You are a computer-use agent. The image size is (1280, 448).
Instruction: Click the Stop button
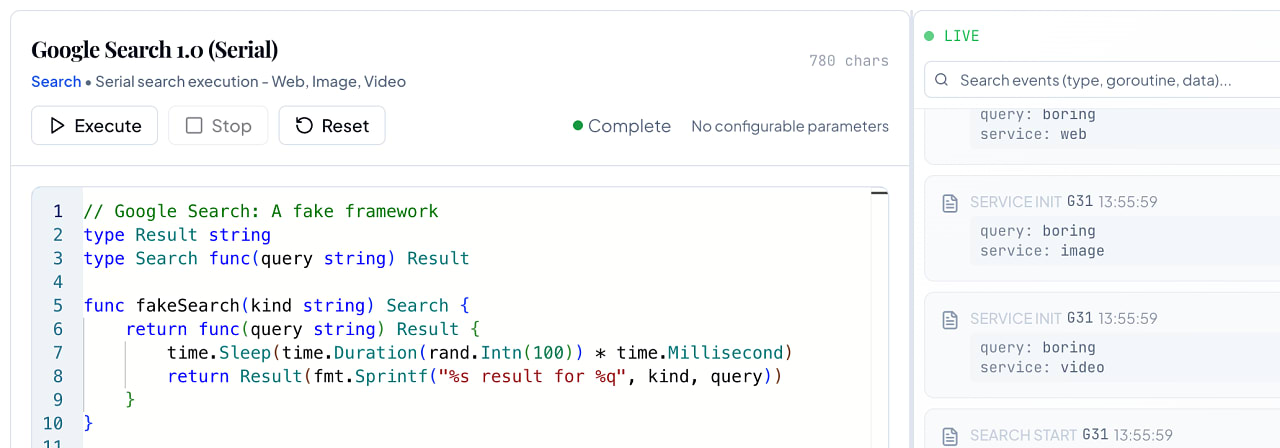(218, 126)
